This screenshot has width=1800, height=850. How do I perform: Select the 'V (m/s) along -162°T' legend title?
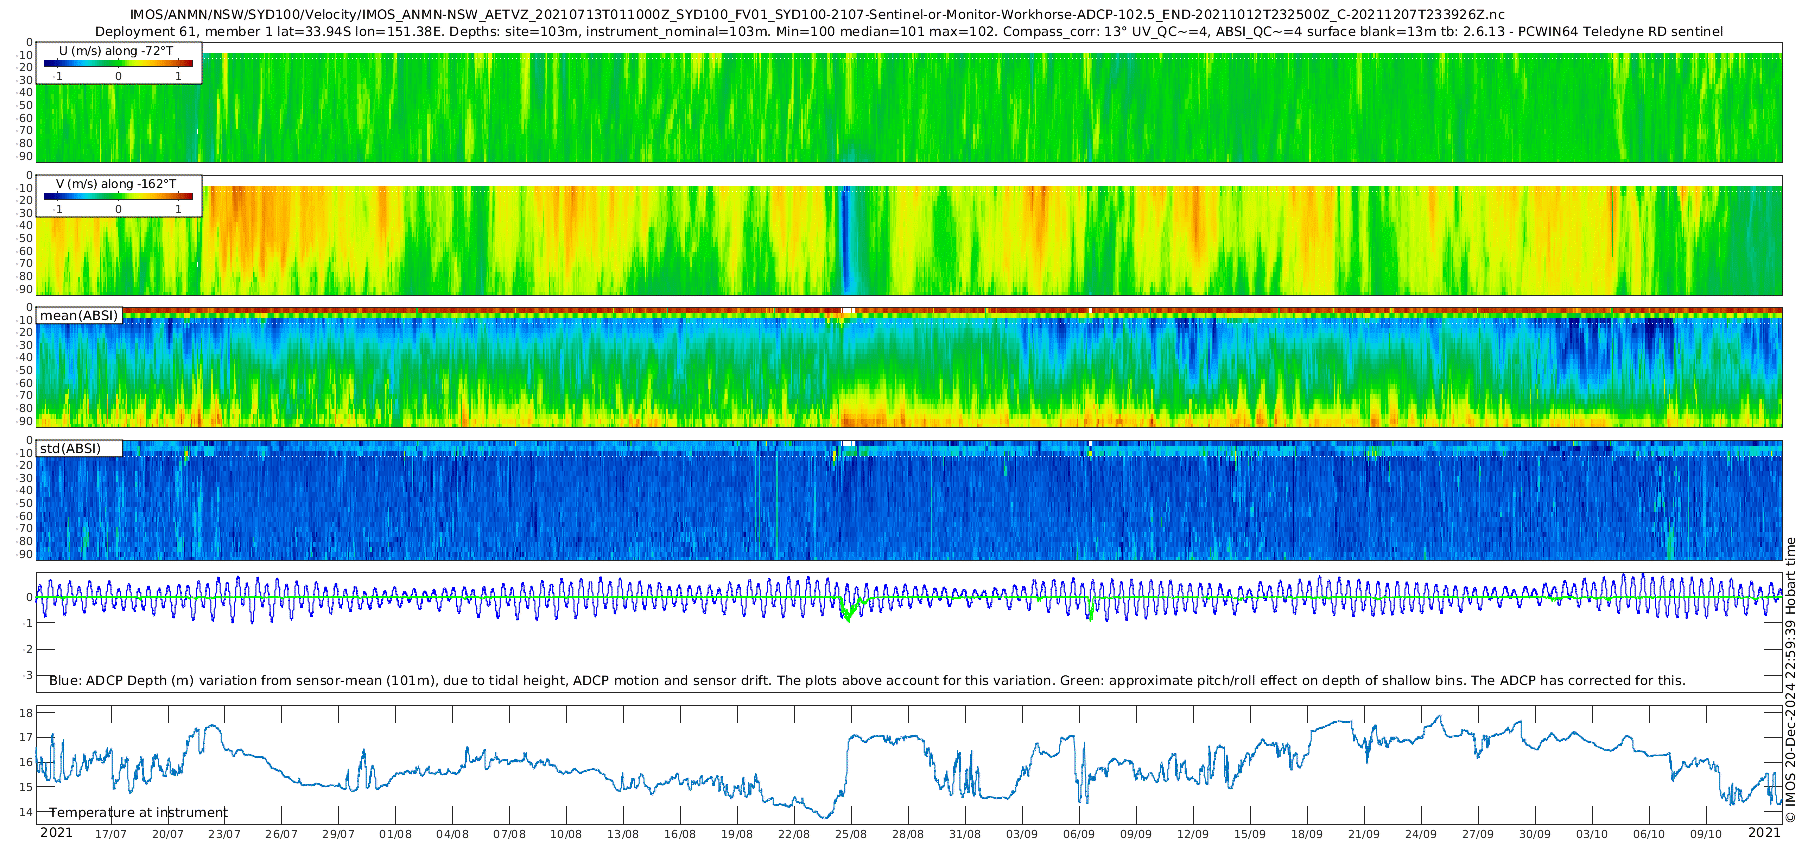116,184
